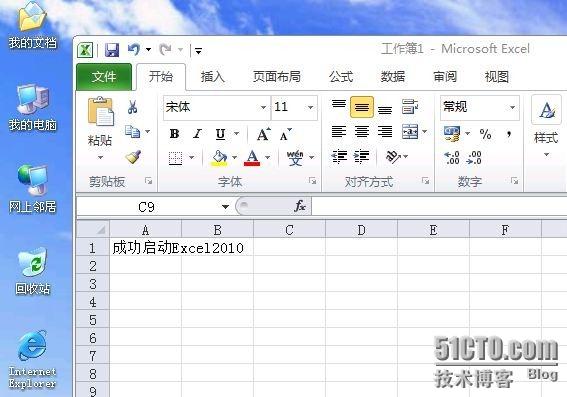This screenshot has height=397, width=567.
Task: Align text right
Action: (385, 132)
